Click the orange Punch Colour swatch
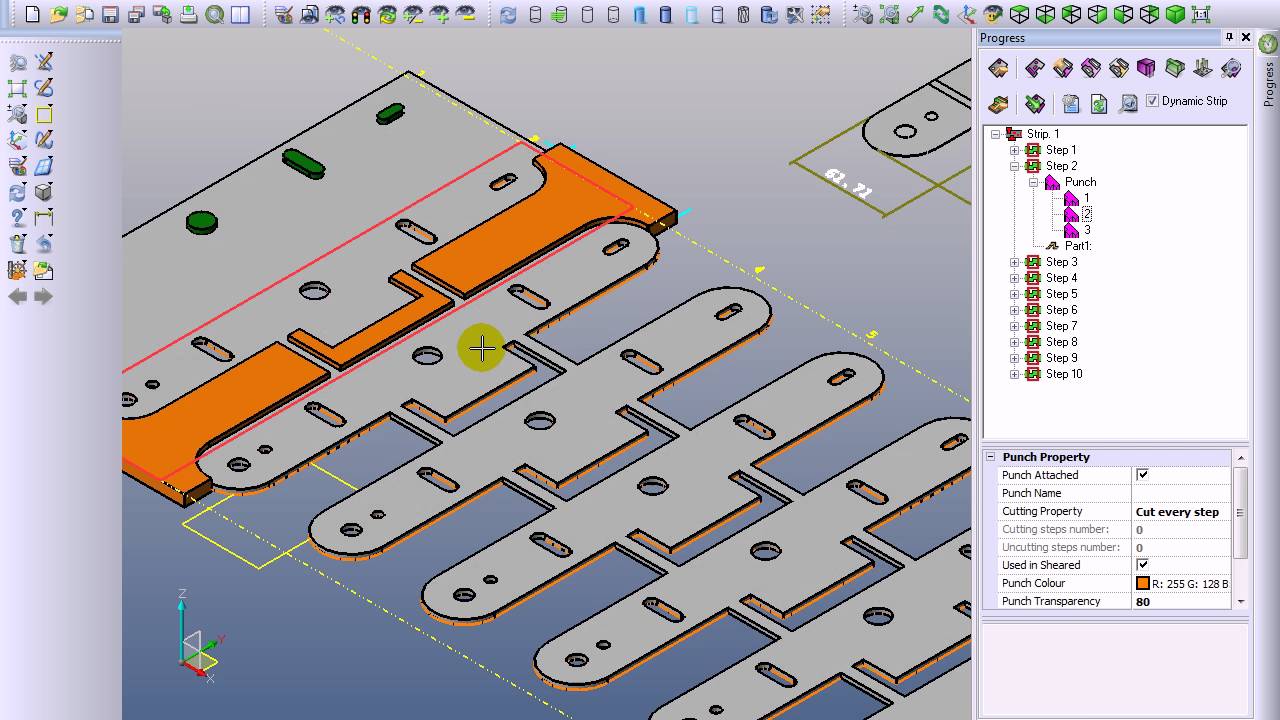Viewport: 1280px width, 720px height. click(x=1143, y=583)
